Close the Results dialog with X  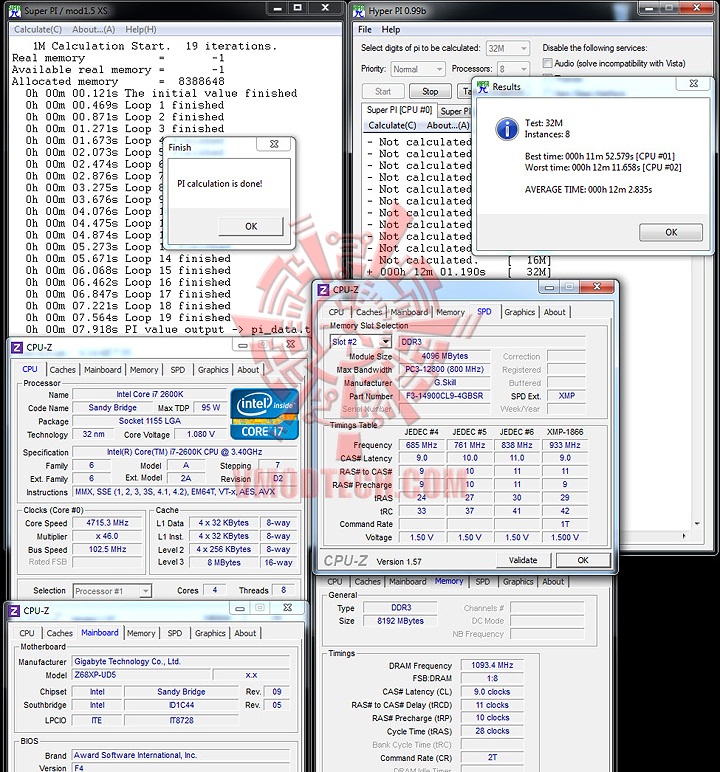pyautogui.click(x=693, y=84)
